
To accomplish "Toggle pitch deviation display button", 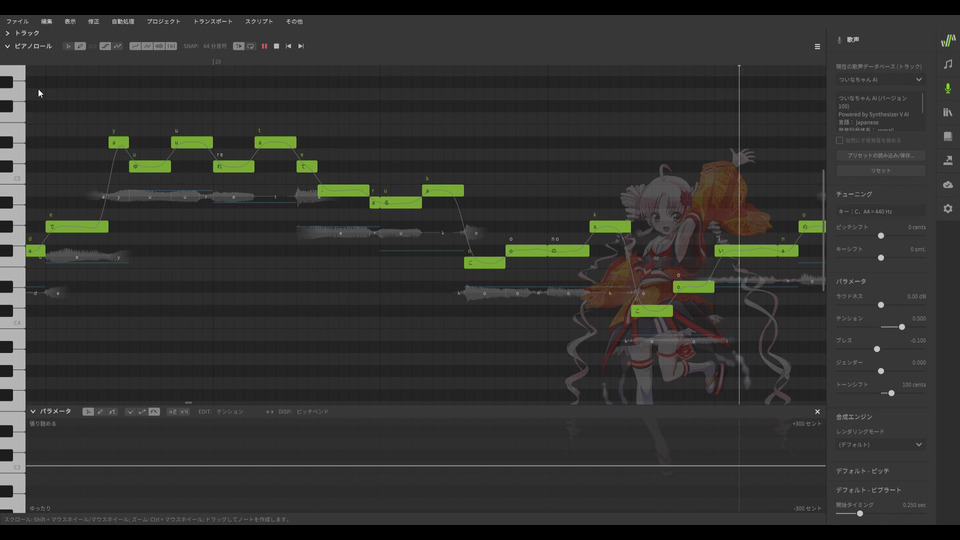I will [147, 46].
